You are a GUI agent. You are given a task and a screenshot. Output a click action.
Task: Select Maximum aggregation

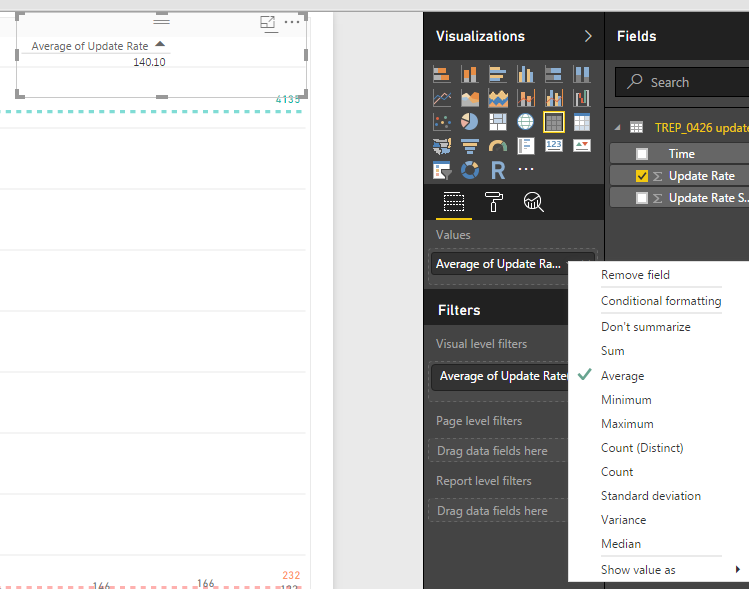(x=627, y=424)
